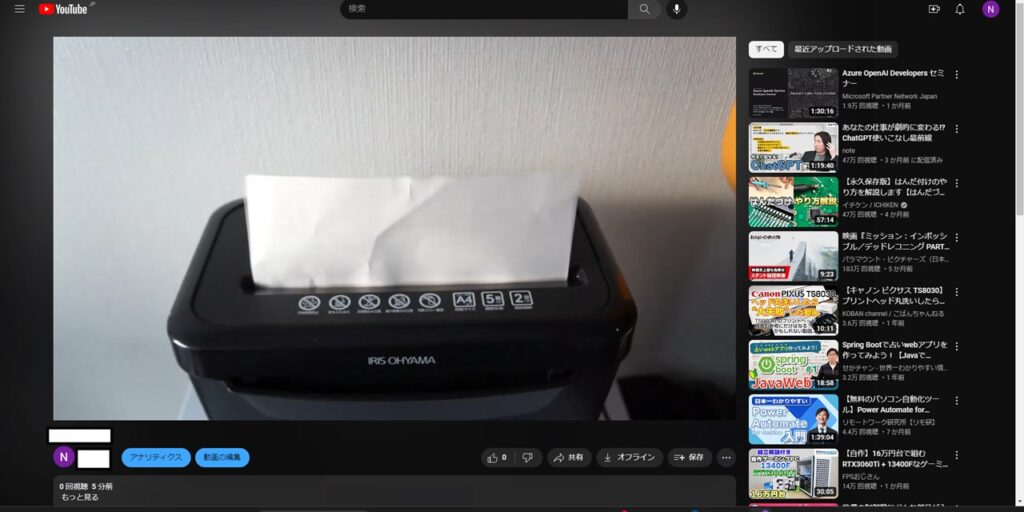Viewport: 1024px width, 512px height.
Task: Open notifications bell
Action: 959,9
